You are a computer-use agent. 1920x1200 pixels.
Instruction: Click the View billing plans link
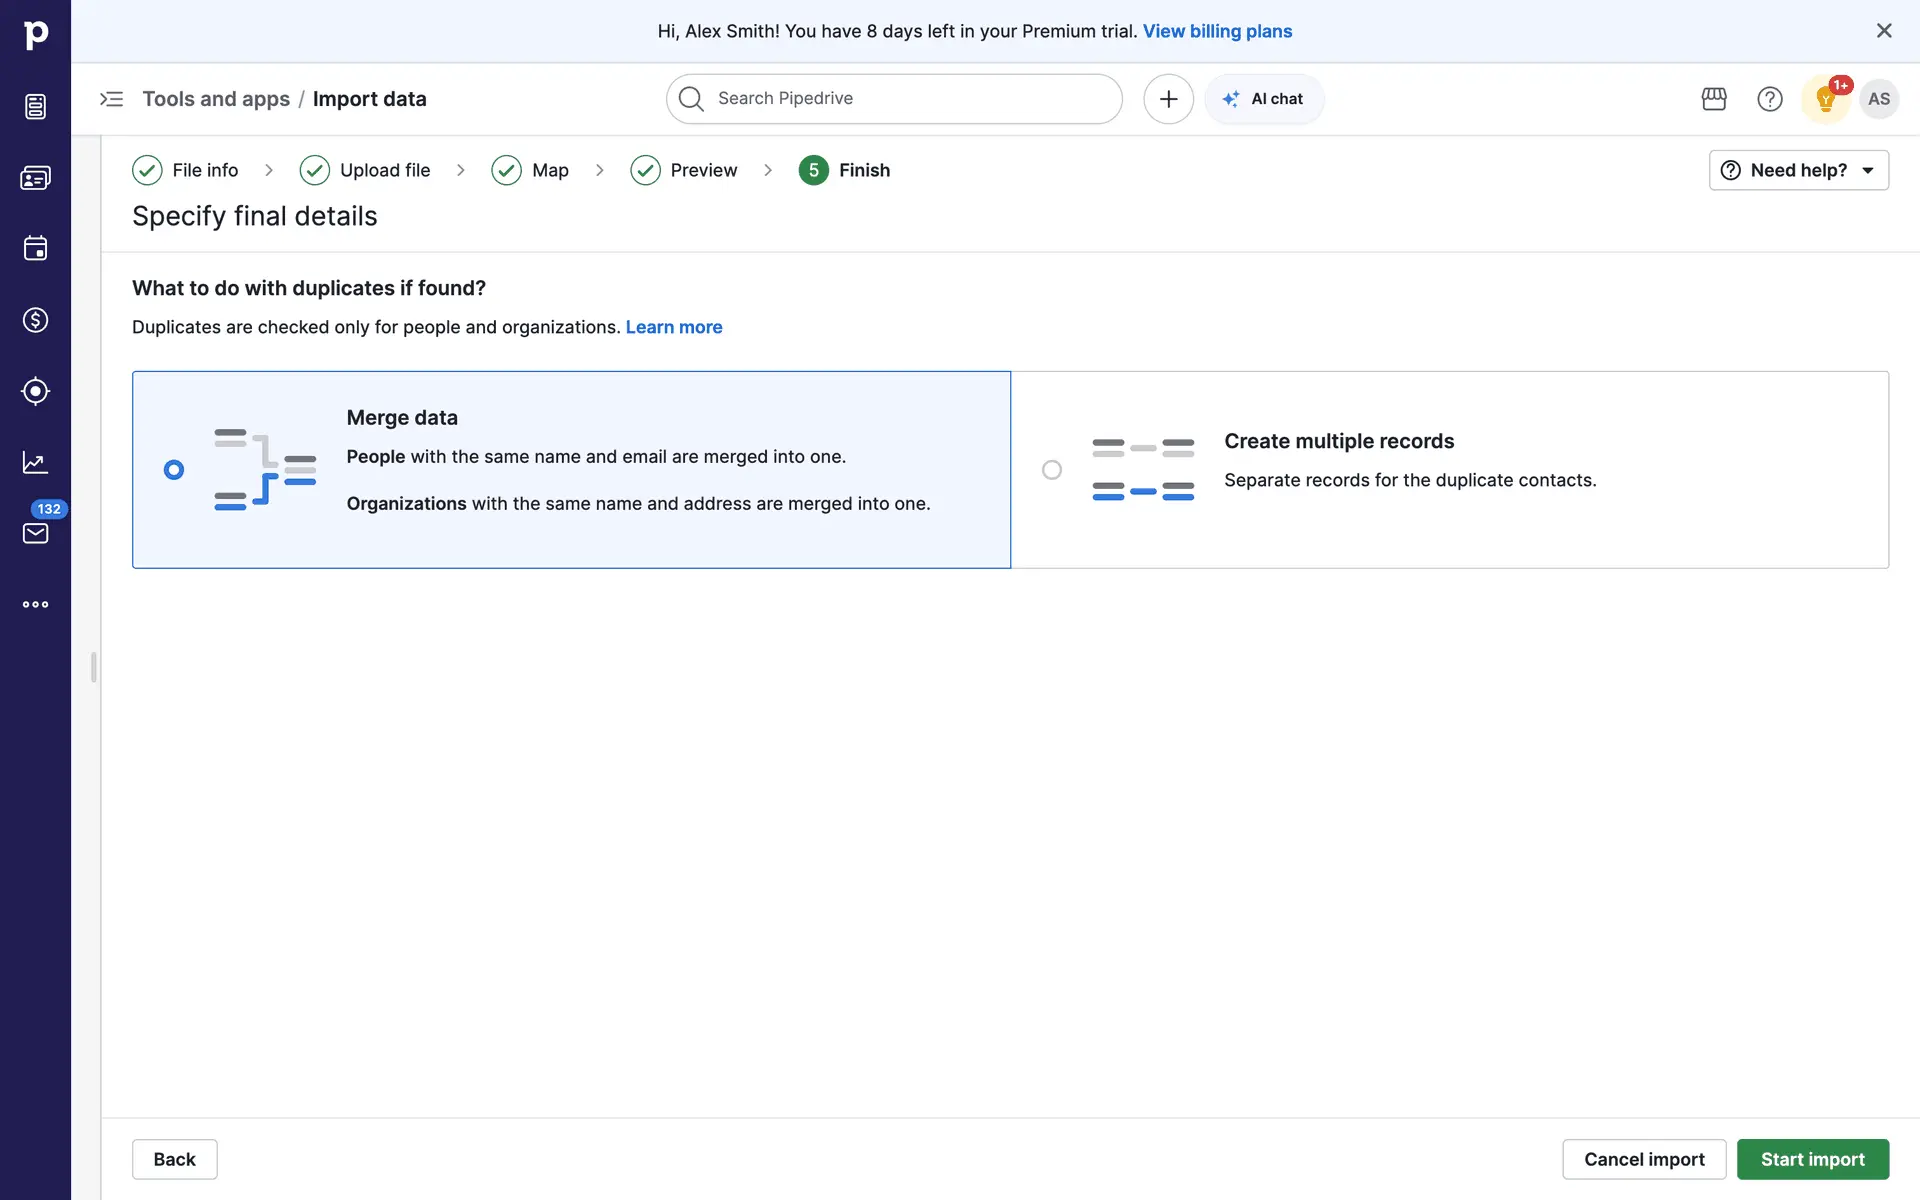1217,31
